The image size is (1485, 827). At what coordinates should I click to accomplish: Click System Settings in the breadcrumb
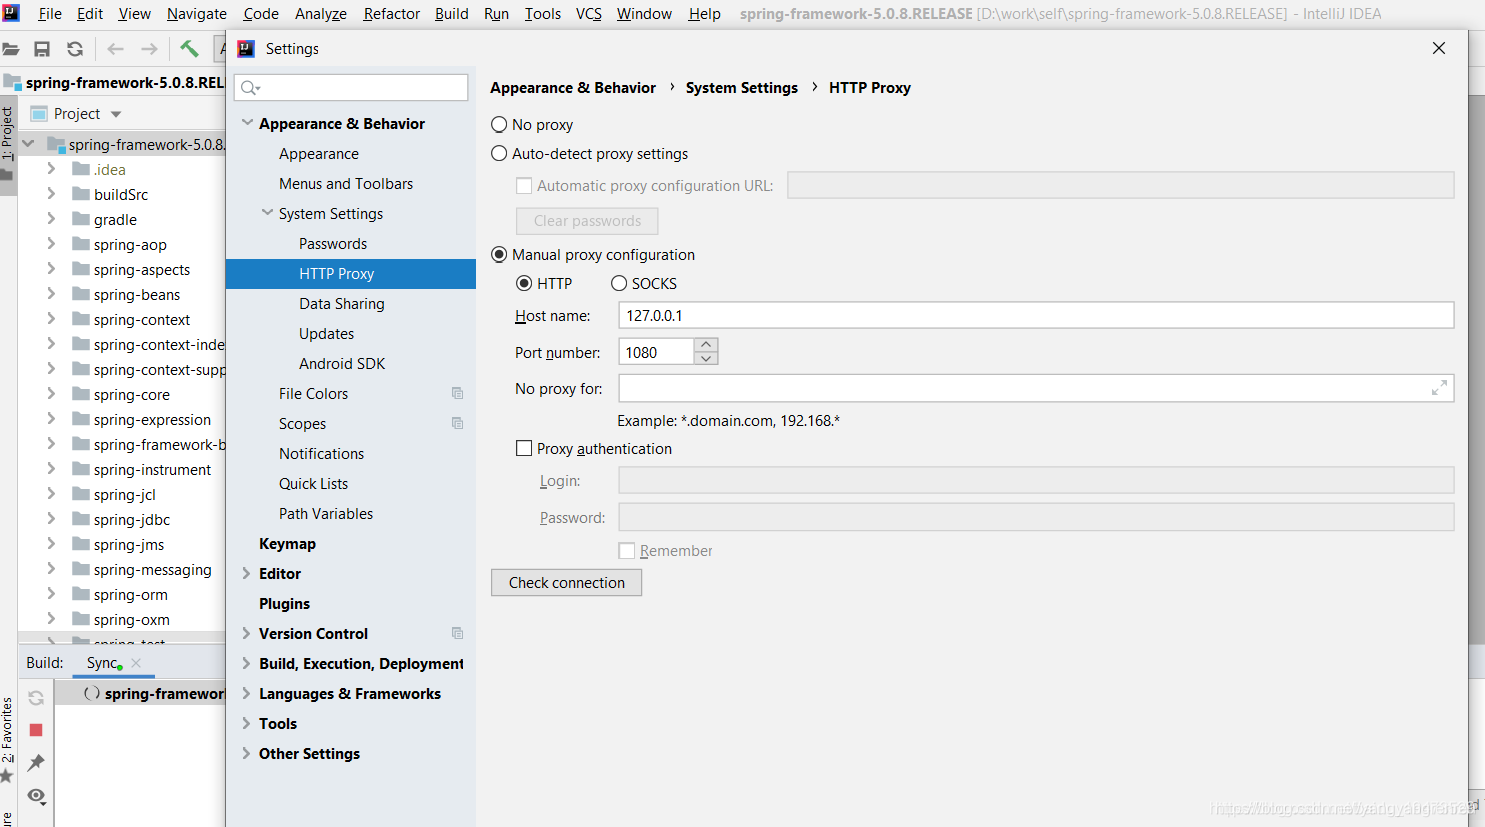tap(742, 88)
